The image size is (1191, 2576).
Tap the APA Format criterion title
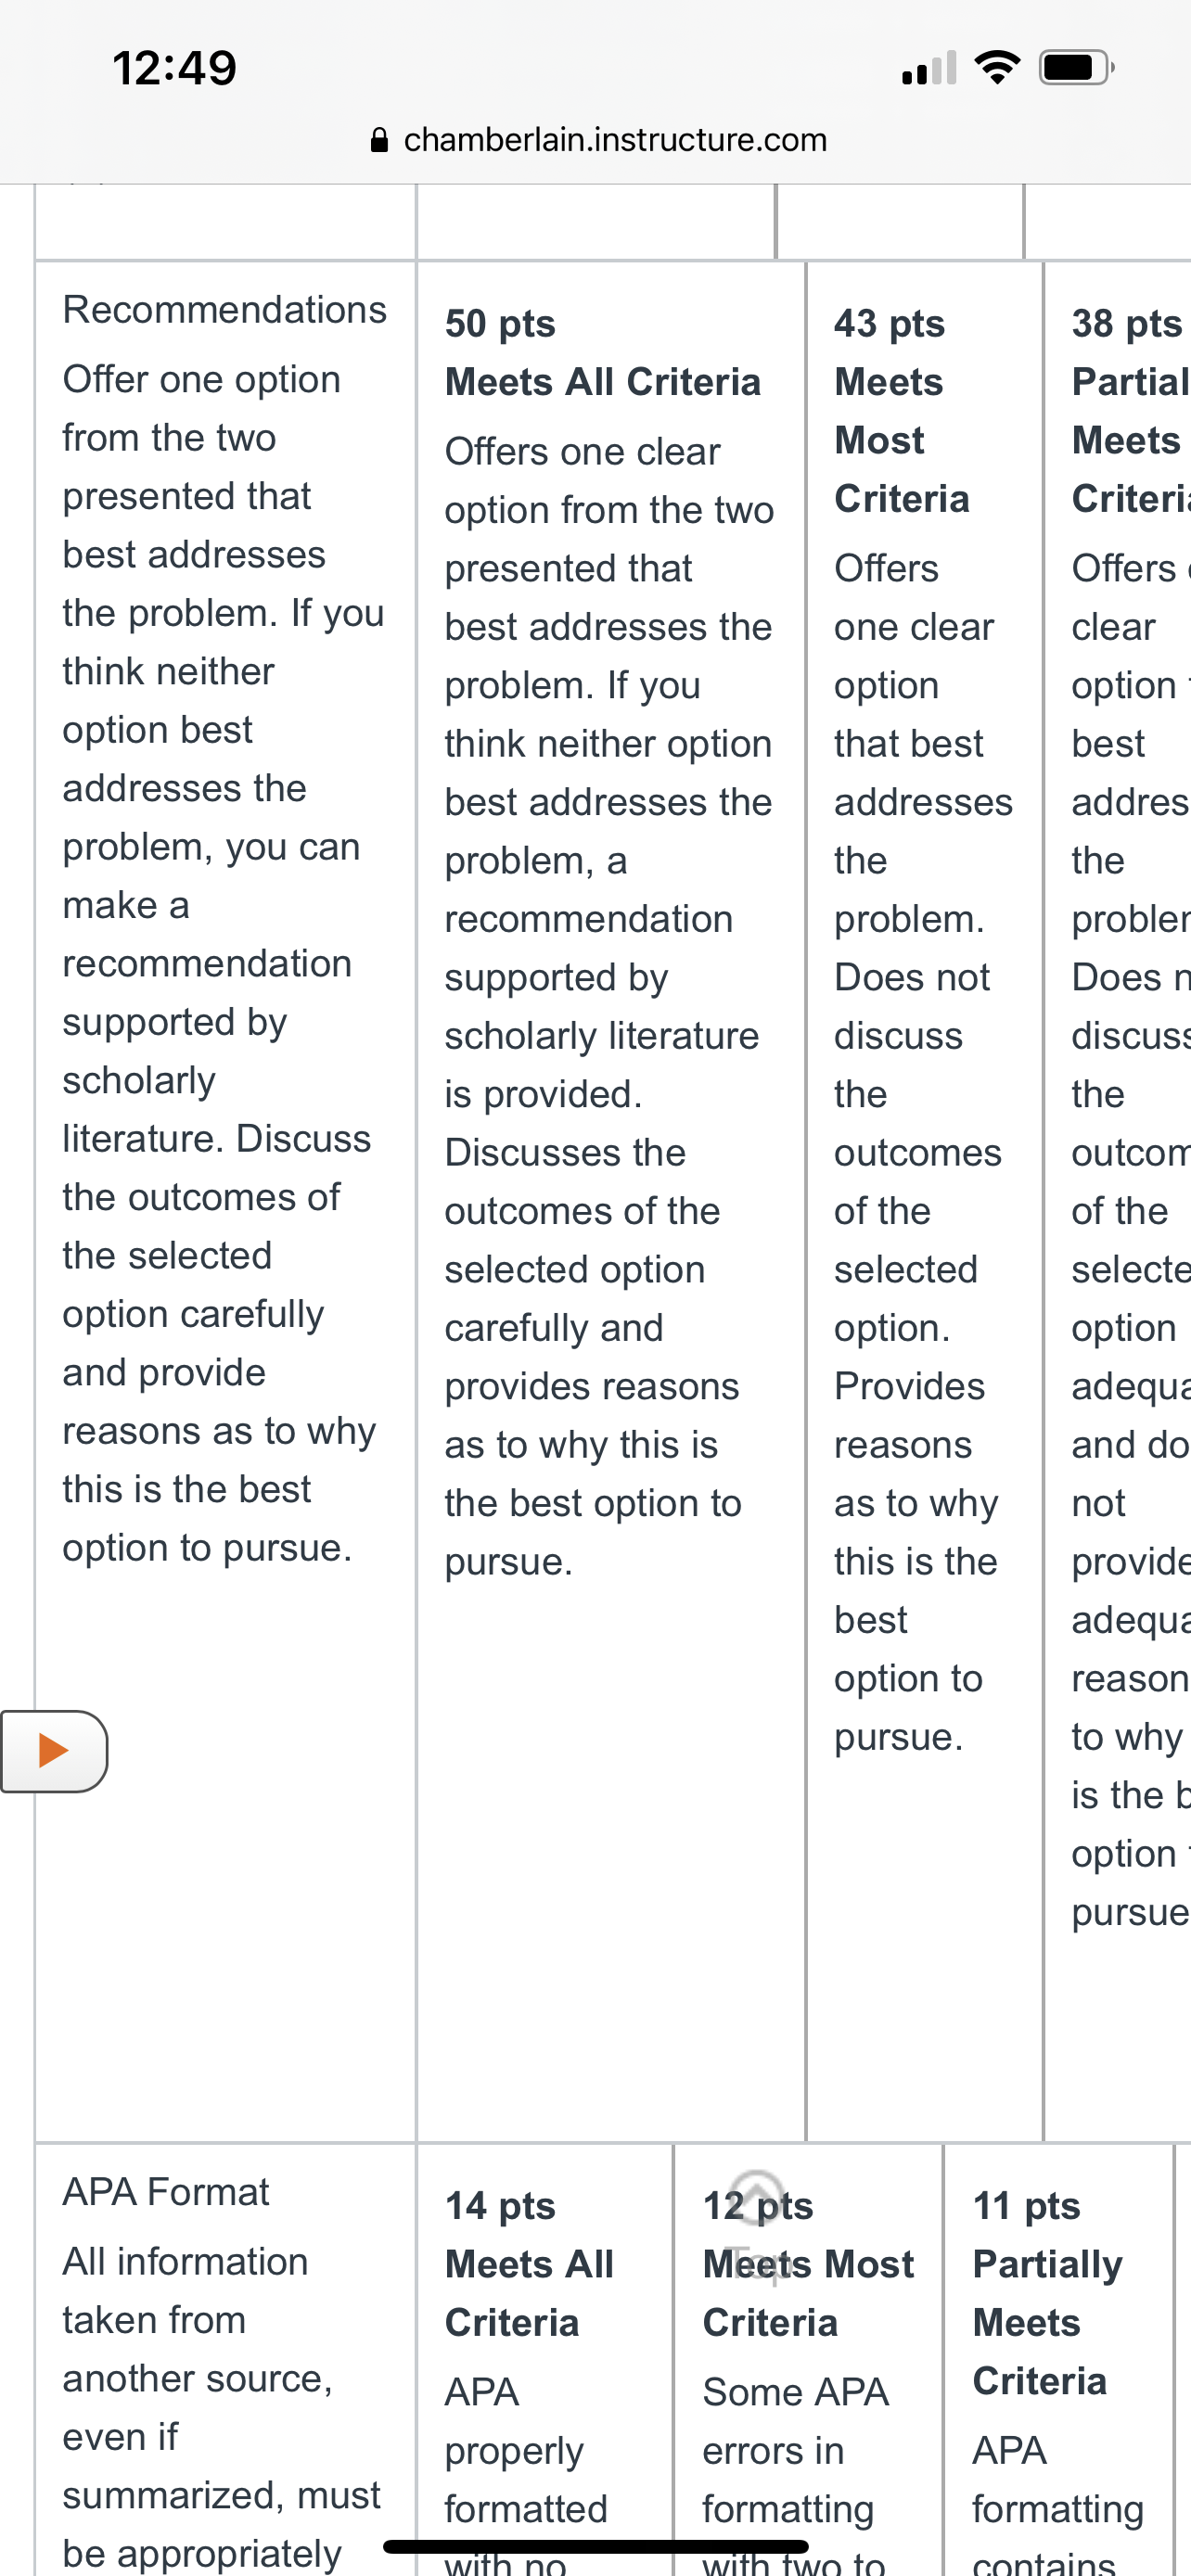(165, 2191)
